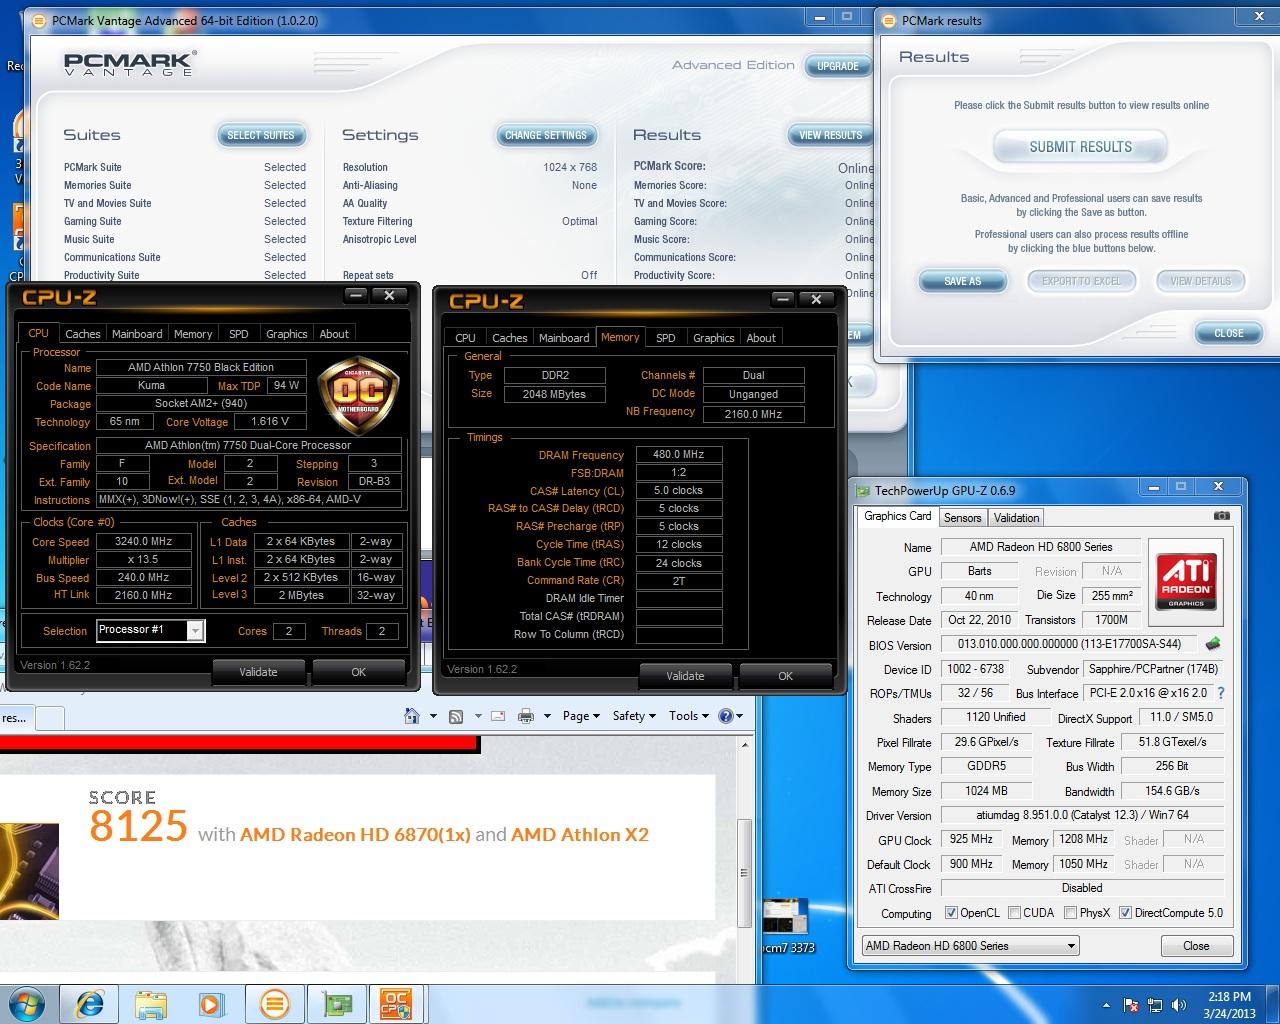Click the RSS feeds icon in IE toolbar
The width and height of the screenshot is (1280, 1024).
(x=456, y=716)
